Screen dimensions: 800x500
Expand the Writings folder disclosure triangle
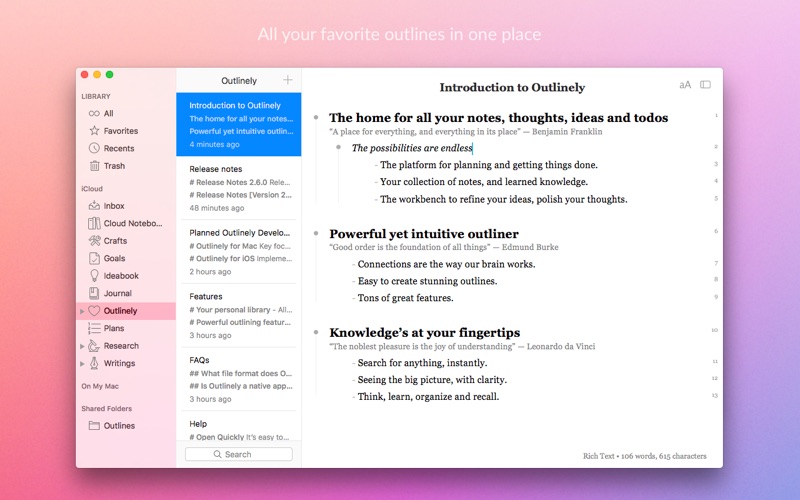(x=82, y=363)
